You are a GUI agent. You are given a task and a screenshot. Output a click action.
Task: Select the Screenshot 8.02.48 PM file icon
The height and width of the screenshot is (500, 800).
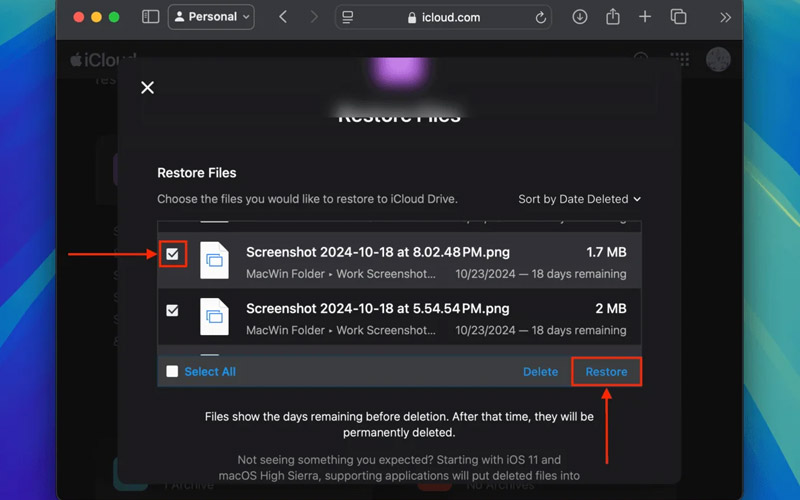[x=214, y=260]
